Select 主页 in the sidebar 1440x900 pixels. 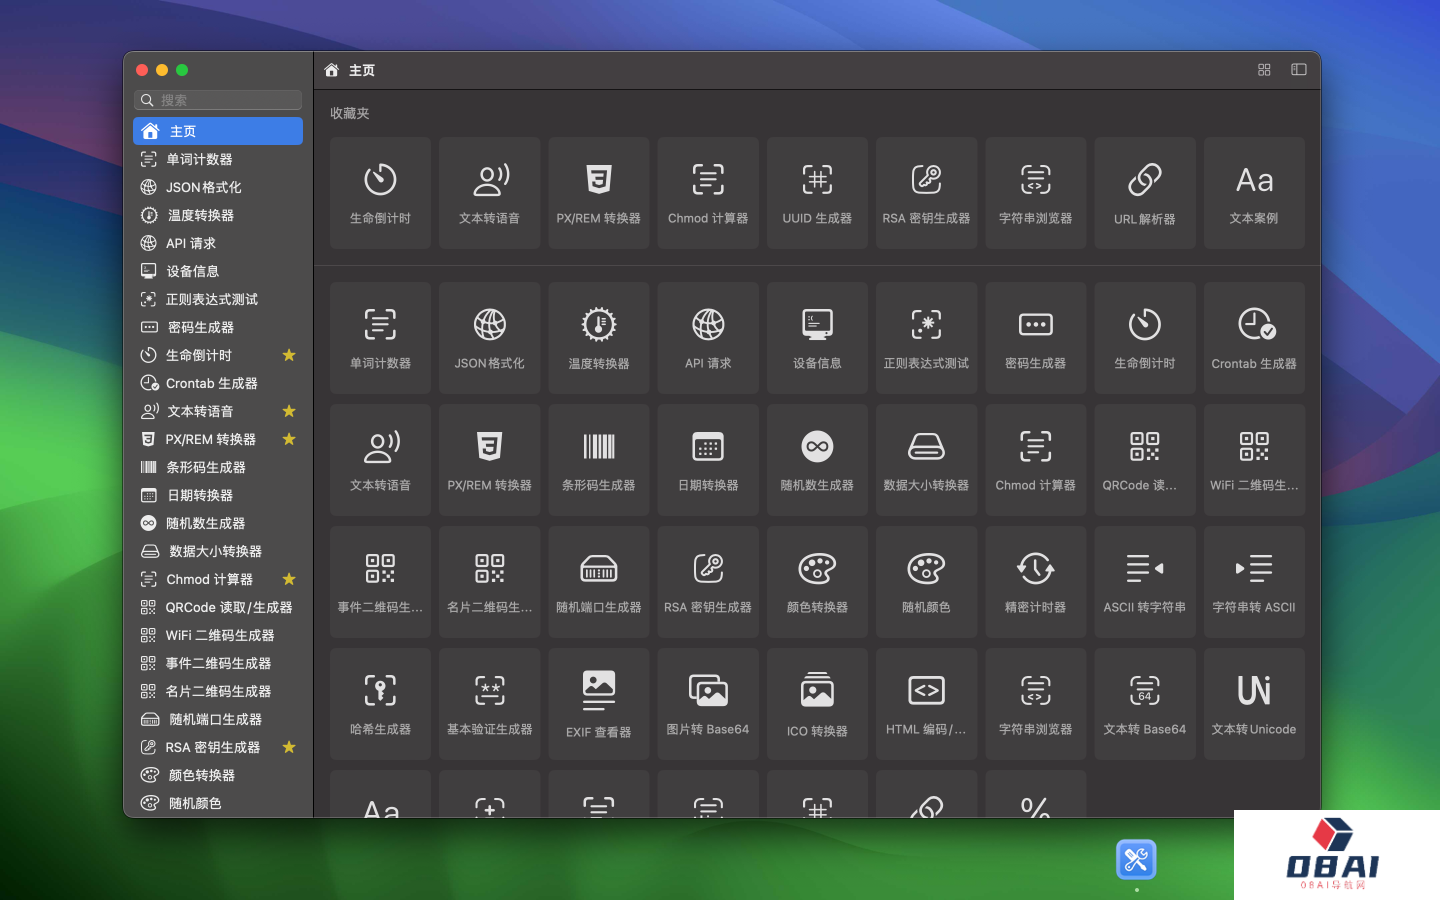218,131
